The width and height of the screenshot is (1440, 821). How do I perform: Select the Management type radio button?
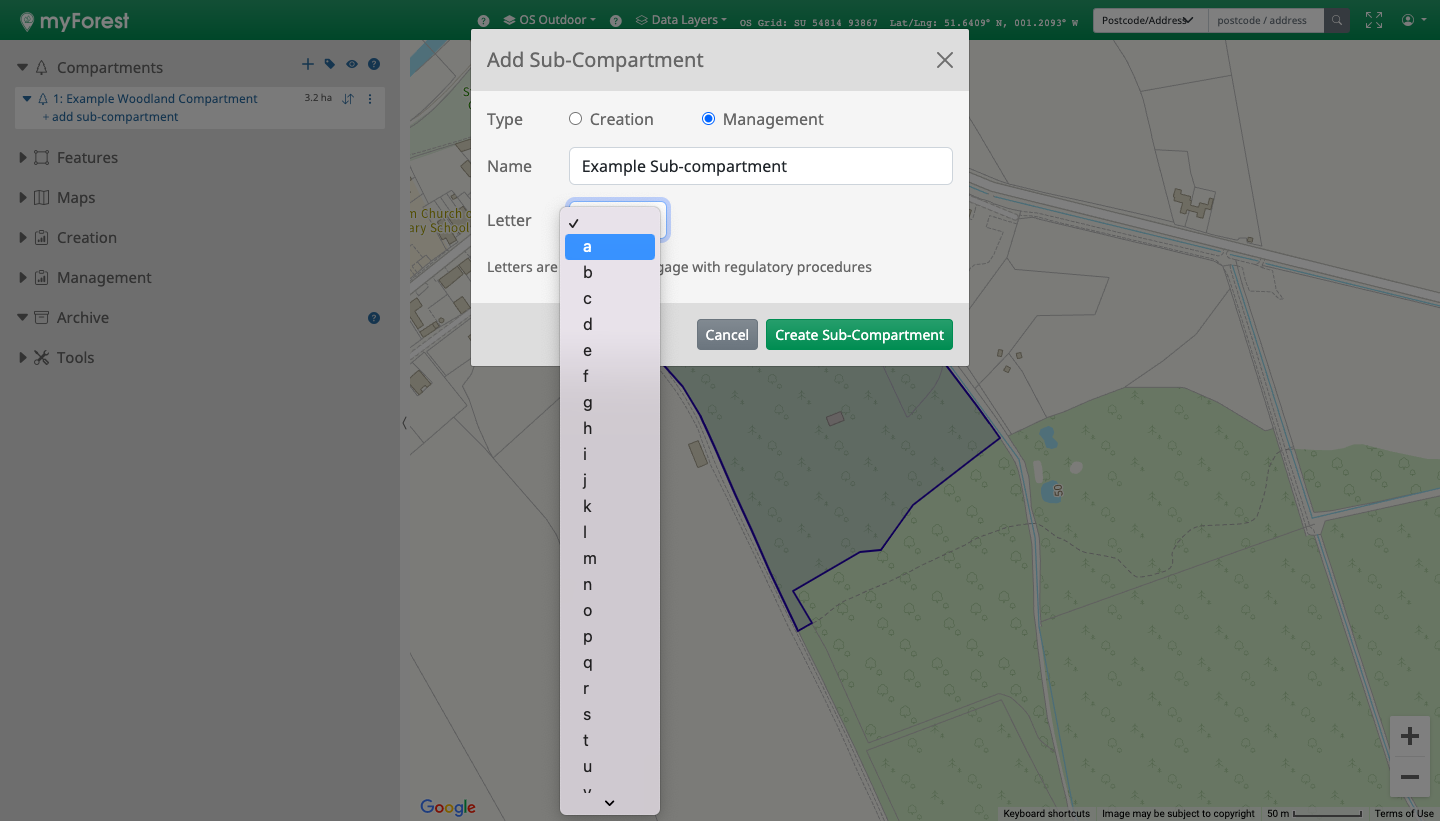(x=708, y=119)
